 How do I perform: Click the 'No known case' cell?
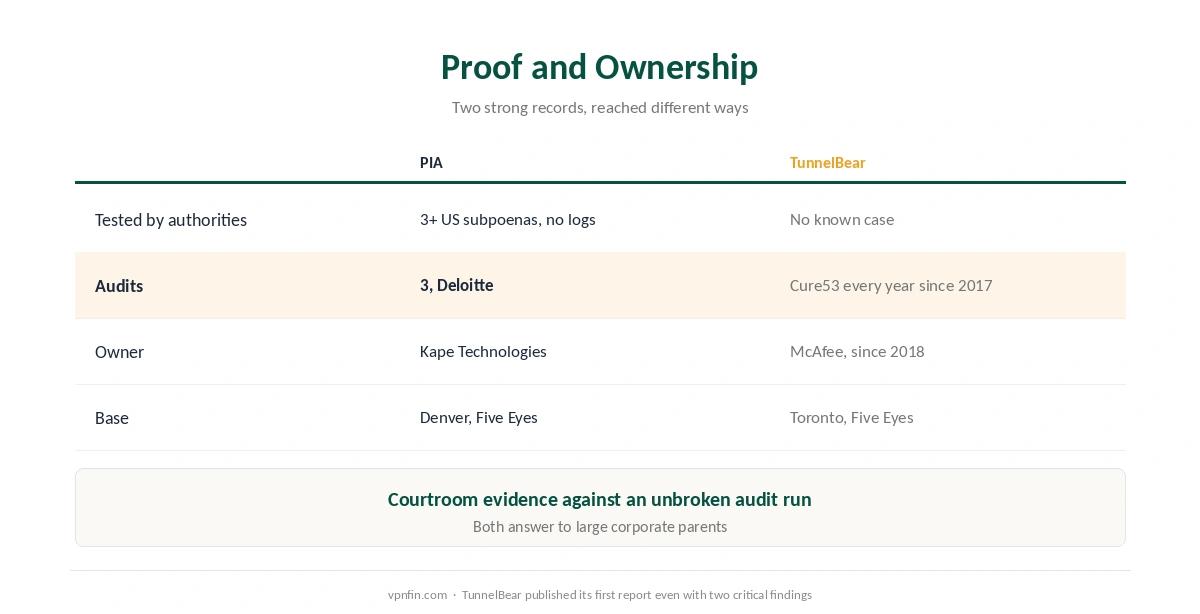click(x=842, y=220)
